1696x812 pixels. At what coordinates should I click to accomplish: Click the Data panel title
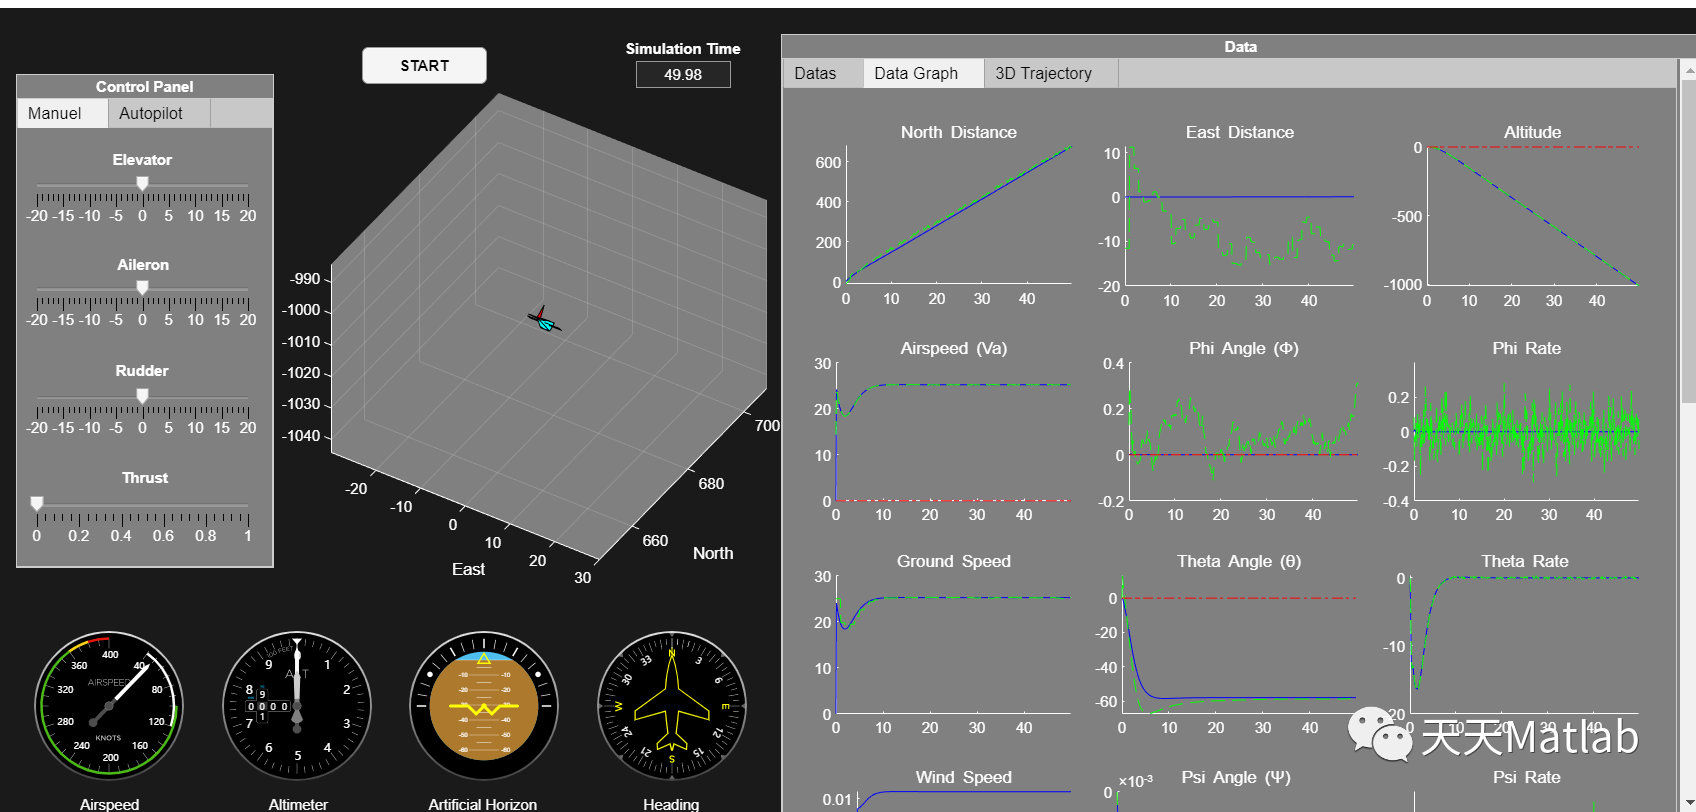[x=1240, y=47]
